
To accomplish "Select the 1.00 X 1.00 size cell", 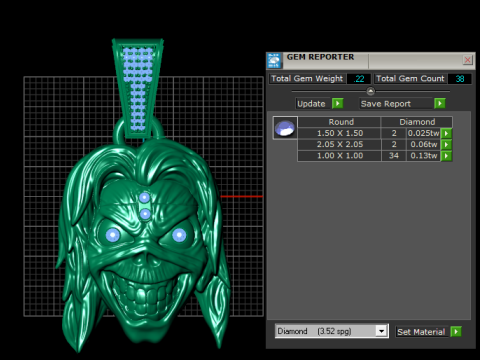I will click(x=340, y=156).
